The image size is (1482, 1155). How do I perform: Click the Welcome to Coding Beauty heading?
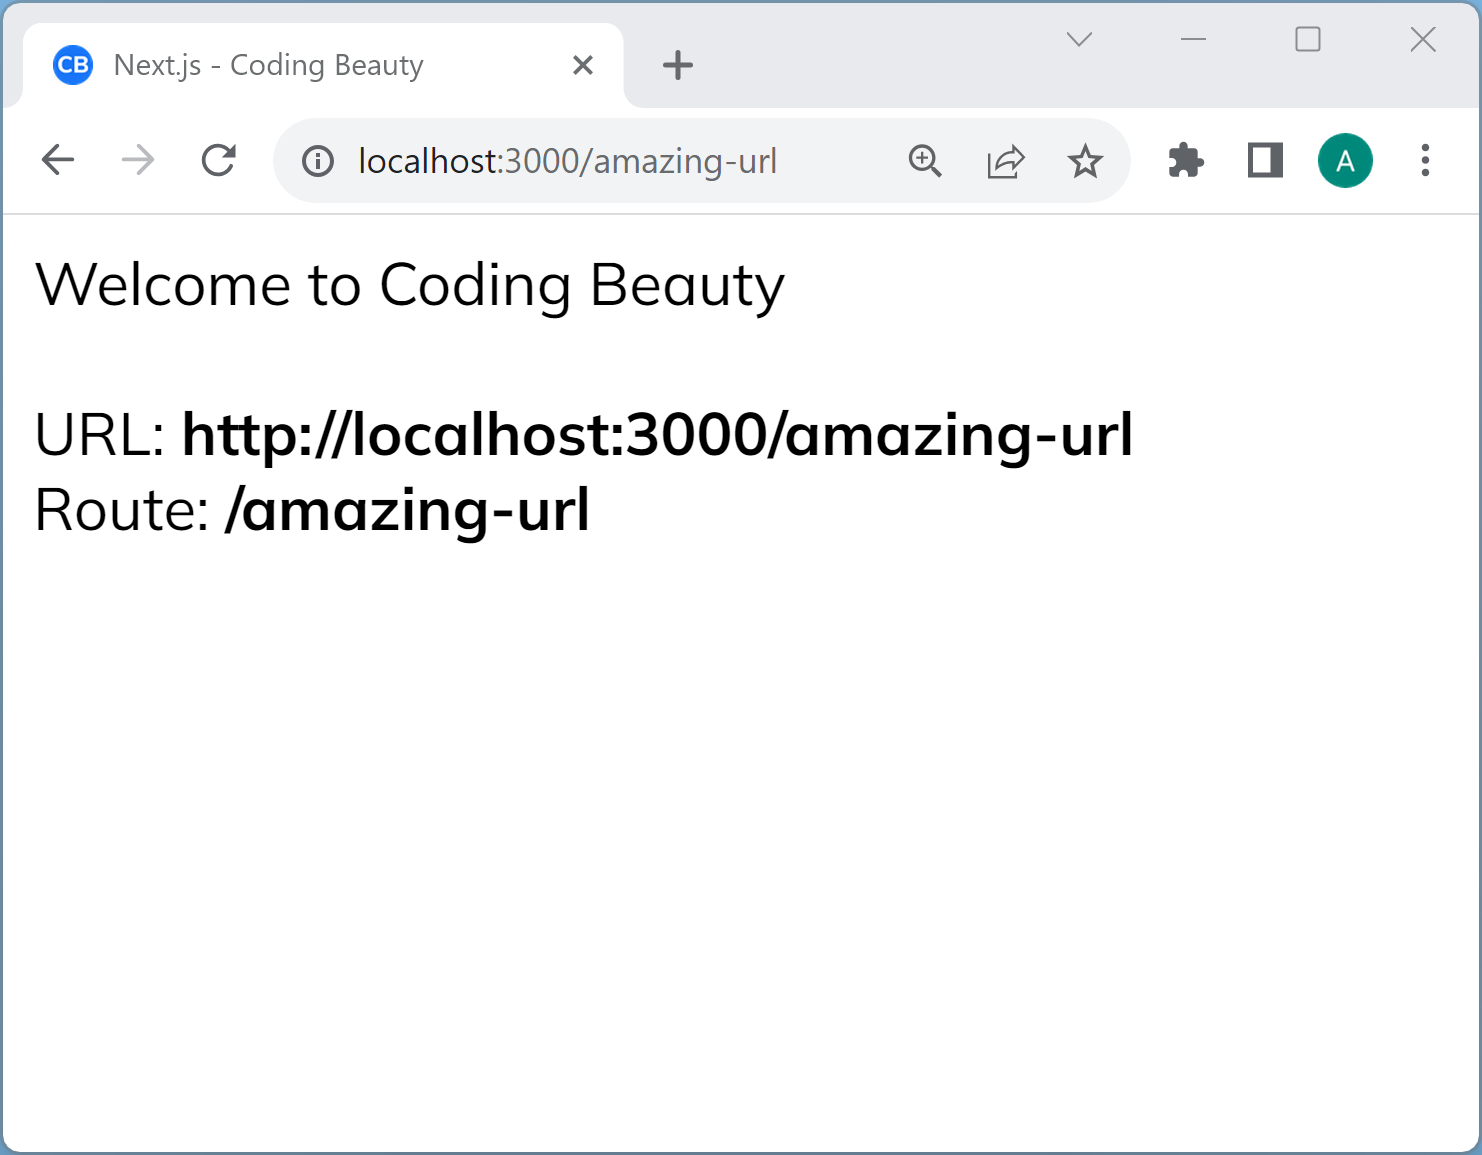tap(410, 285)
